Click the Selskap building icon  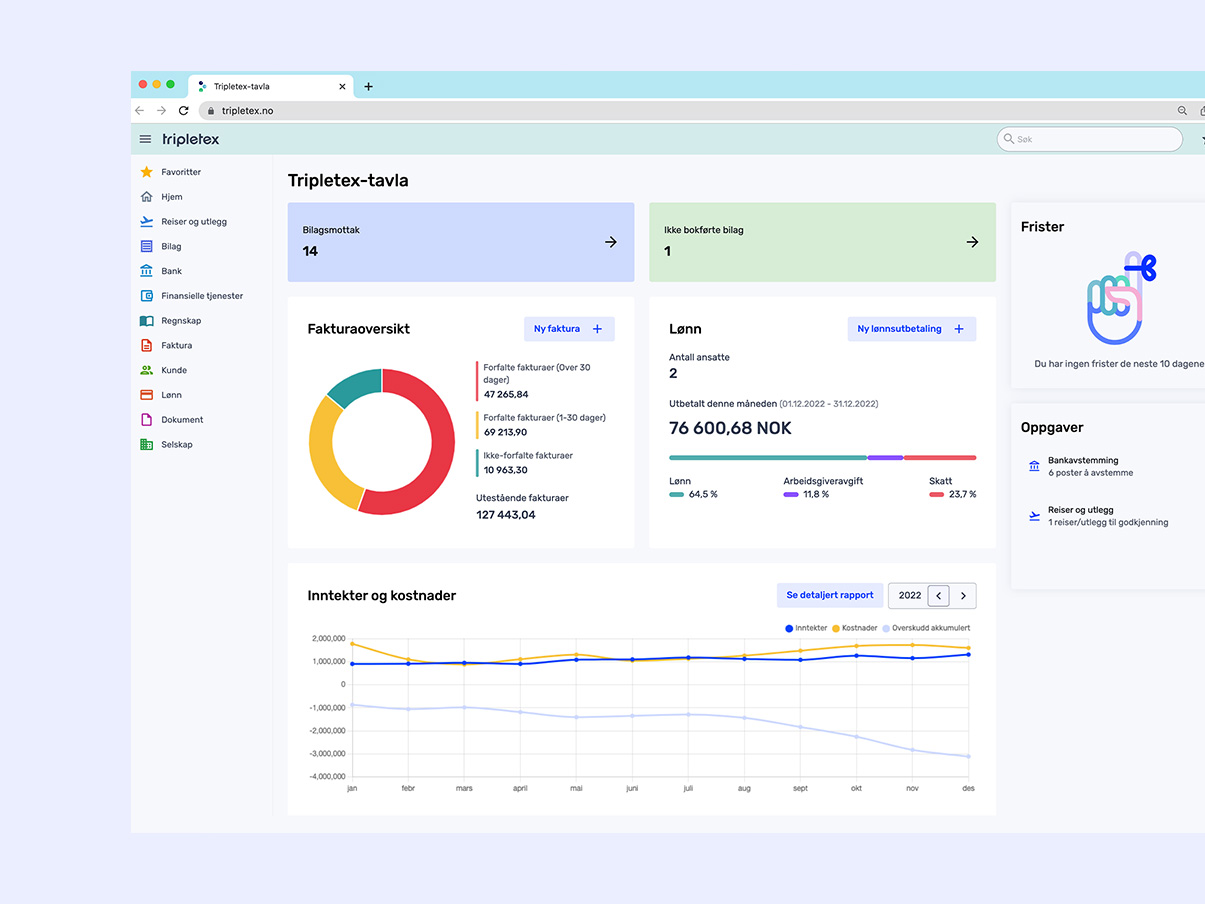pyautogui.click(x=147, y=444)
